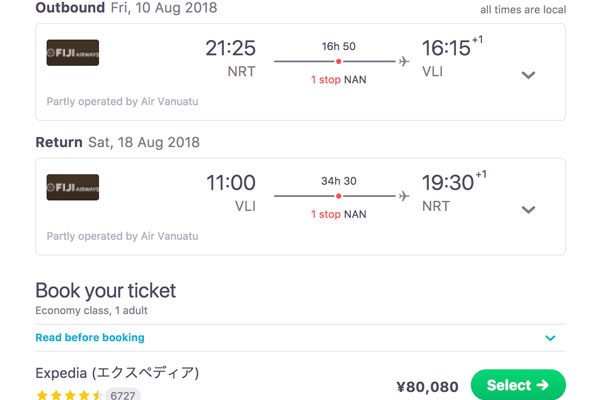Click the outbound Fiji Airways logo

coord(73,53)
